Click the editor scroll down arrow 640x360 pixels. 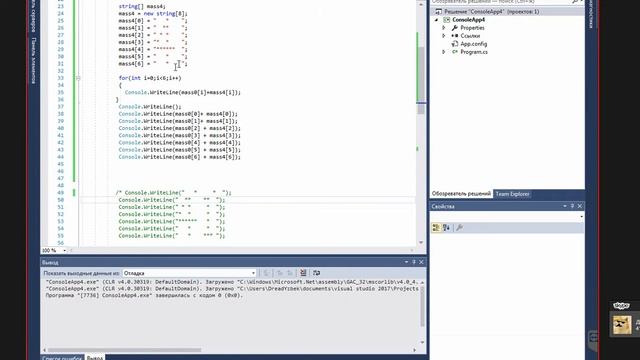point(421,242)
